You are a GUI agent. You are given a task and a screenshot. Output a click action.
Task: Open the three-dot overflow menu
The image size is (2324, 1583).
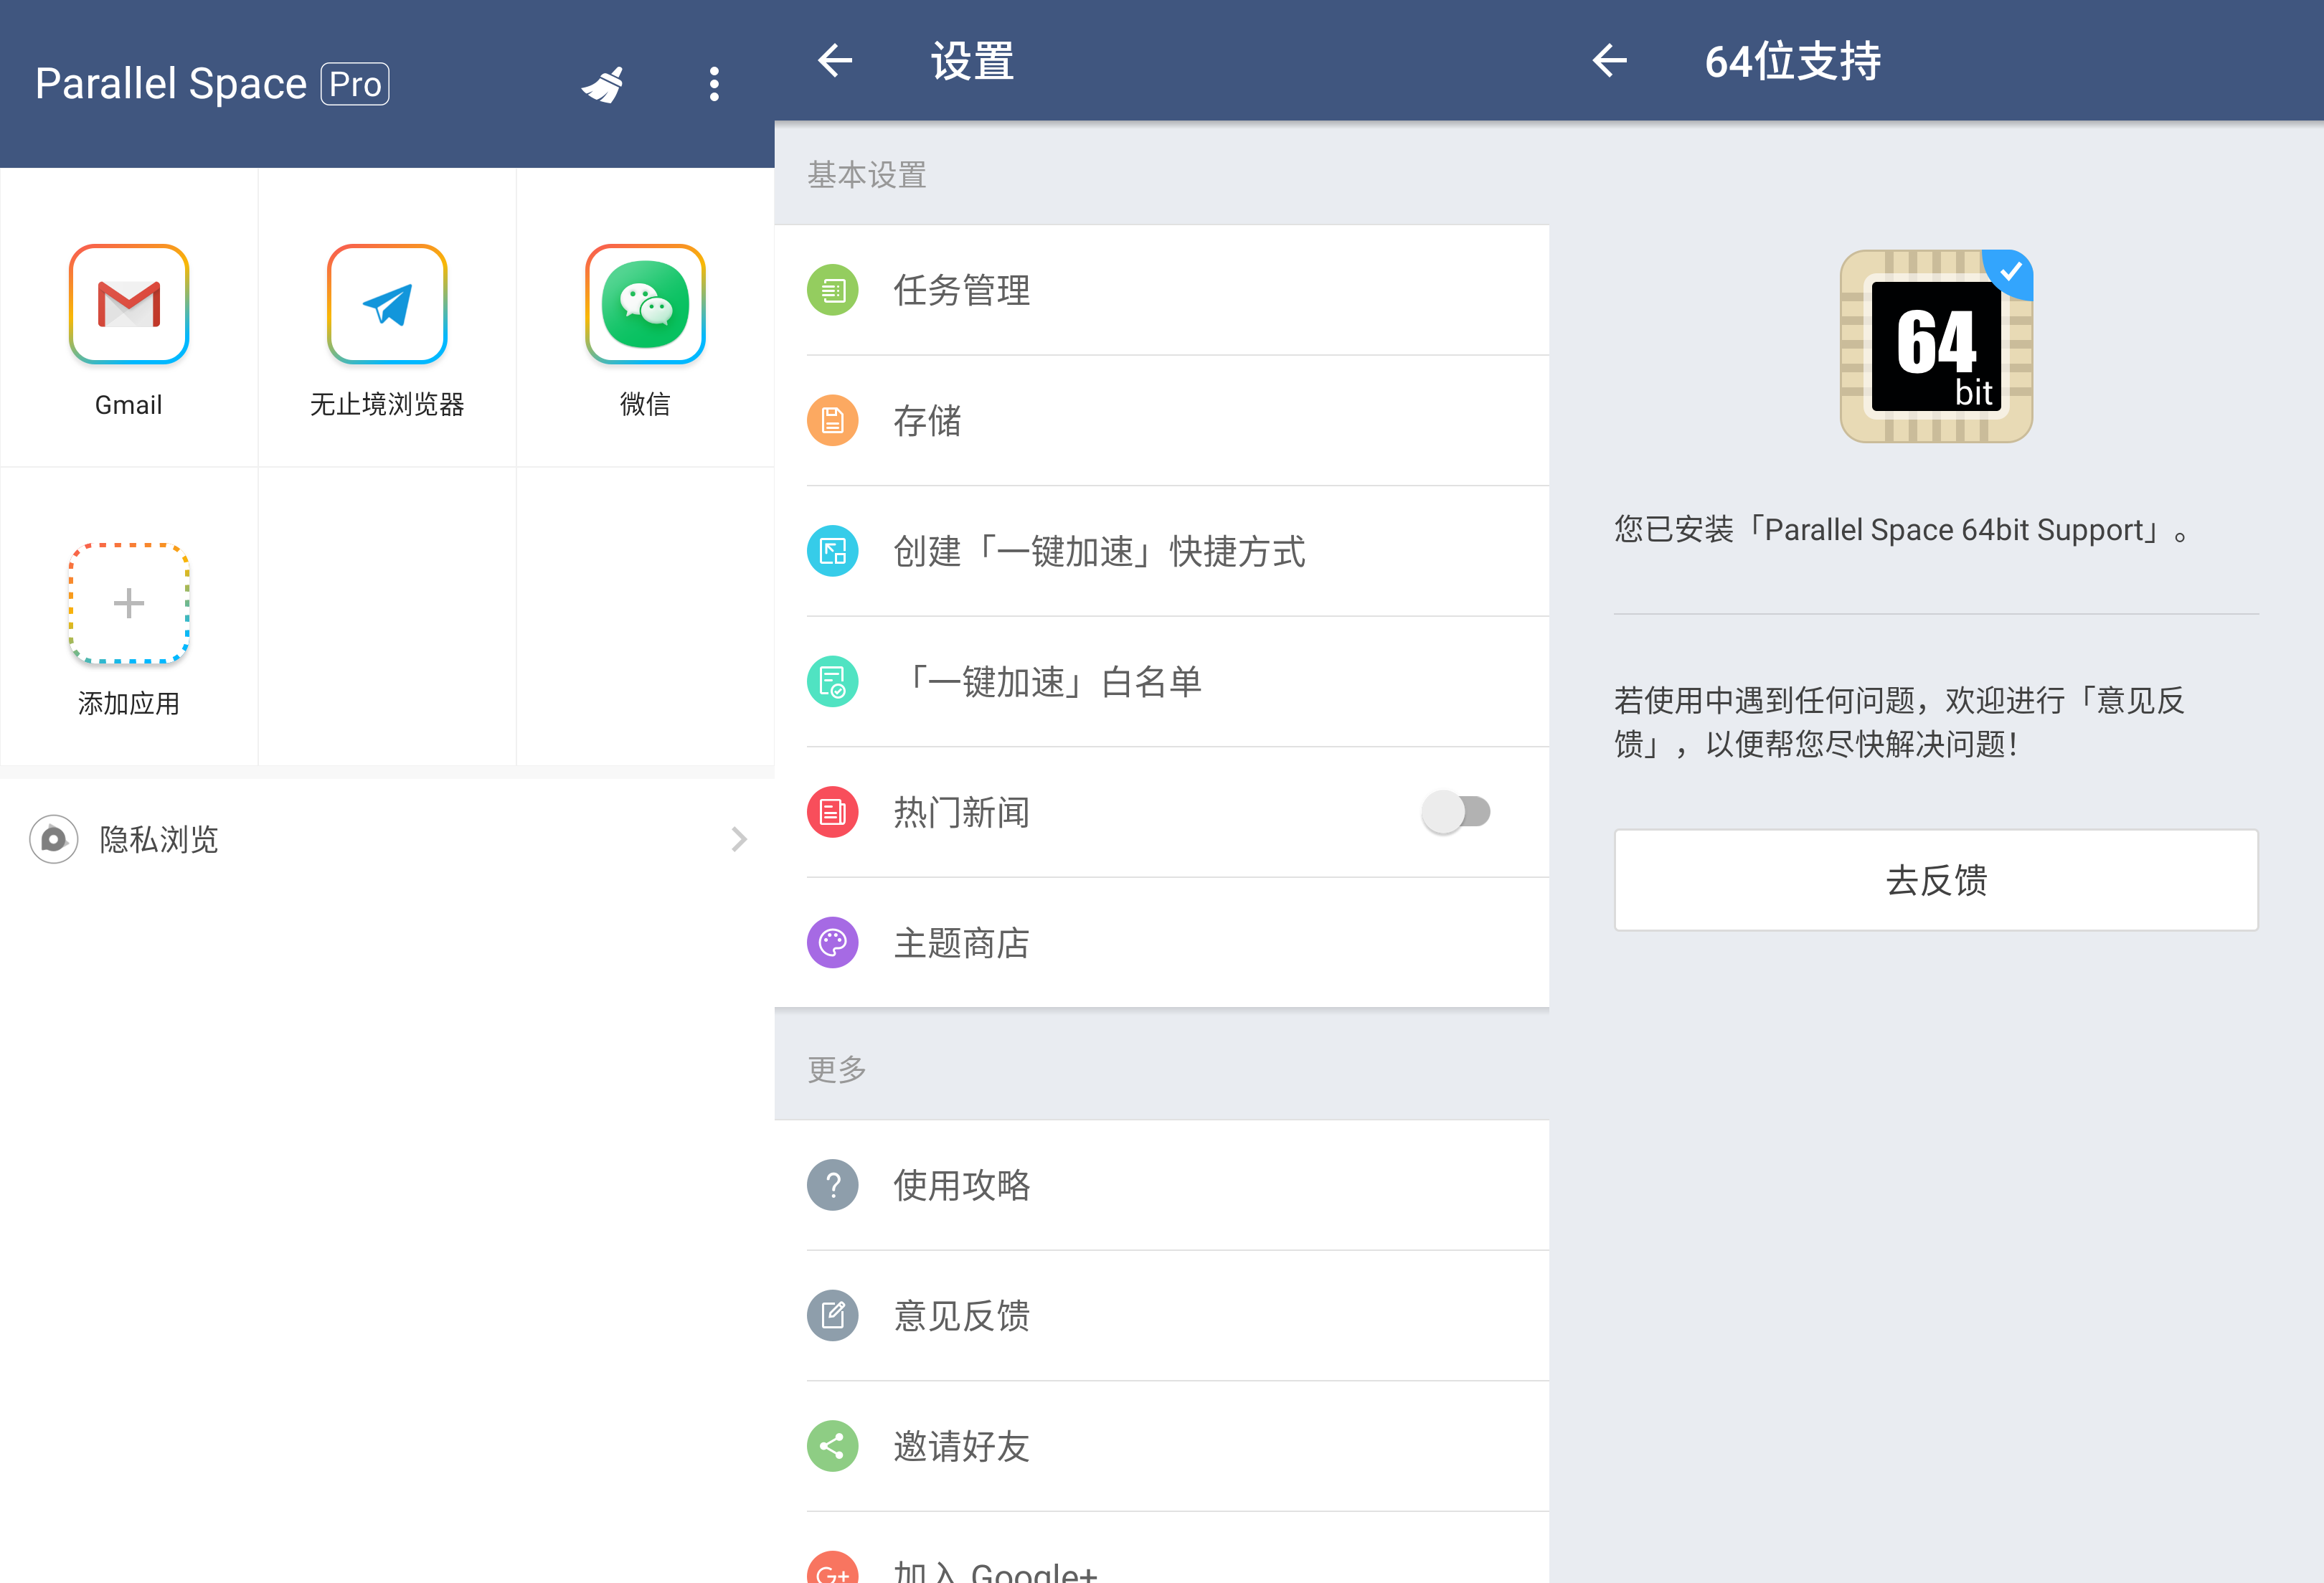714,85
